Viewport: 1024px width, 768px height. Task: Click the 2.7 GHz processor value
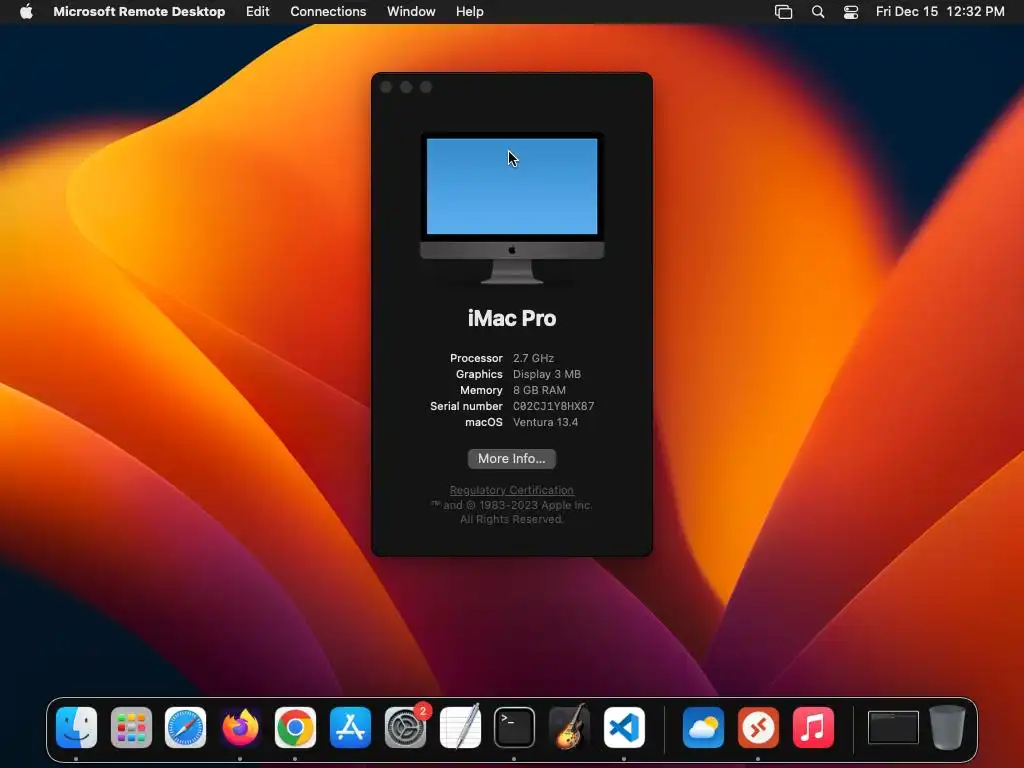pyautogui.click(x=534, y=358)
